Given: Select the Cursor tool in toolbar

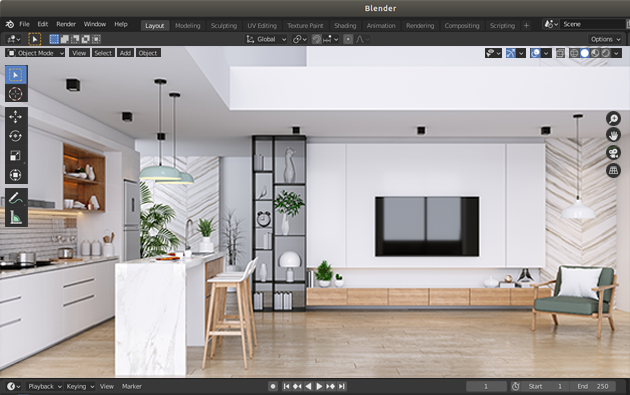Looking at the screenshot, I should coord(16,94).
